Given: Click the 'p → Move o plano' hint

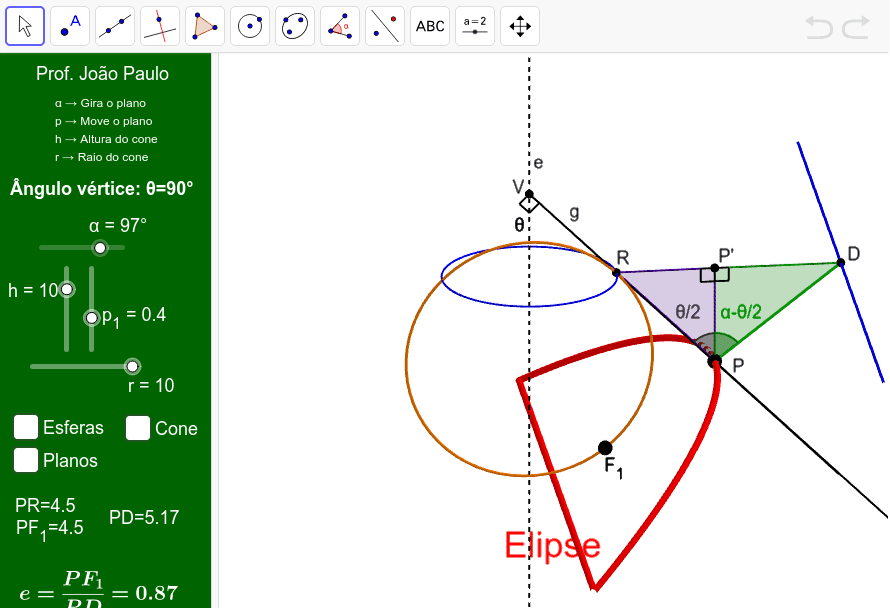Looking at the screenshot, I should tap(103, 121).
